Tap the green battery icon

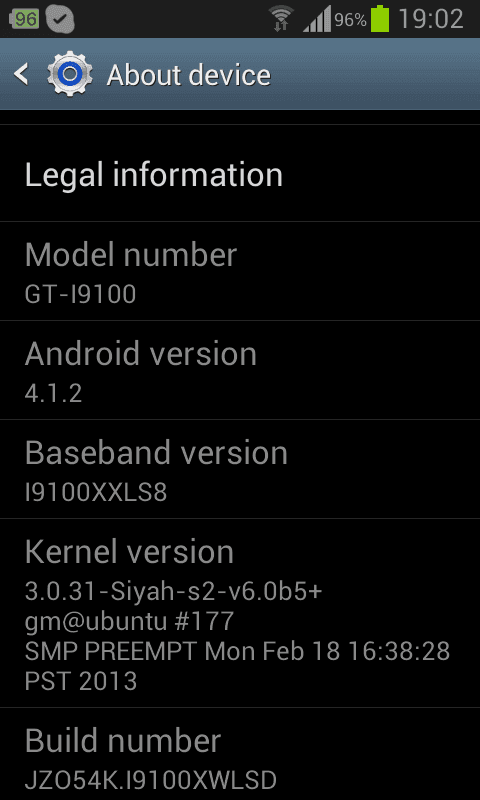point(380,19)
